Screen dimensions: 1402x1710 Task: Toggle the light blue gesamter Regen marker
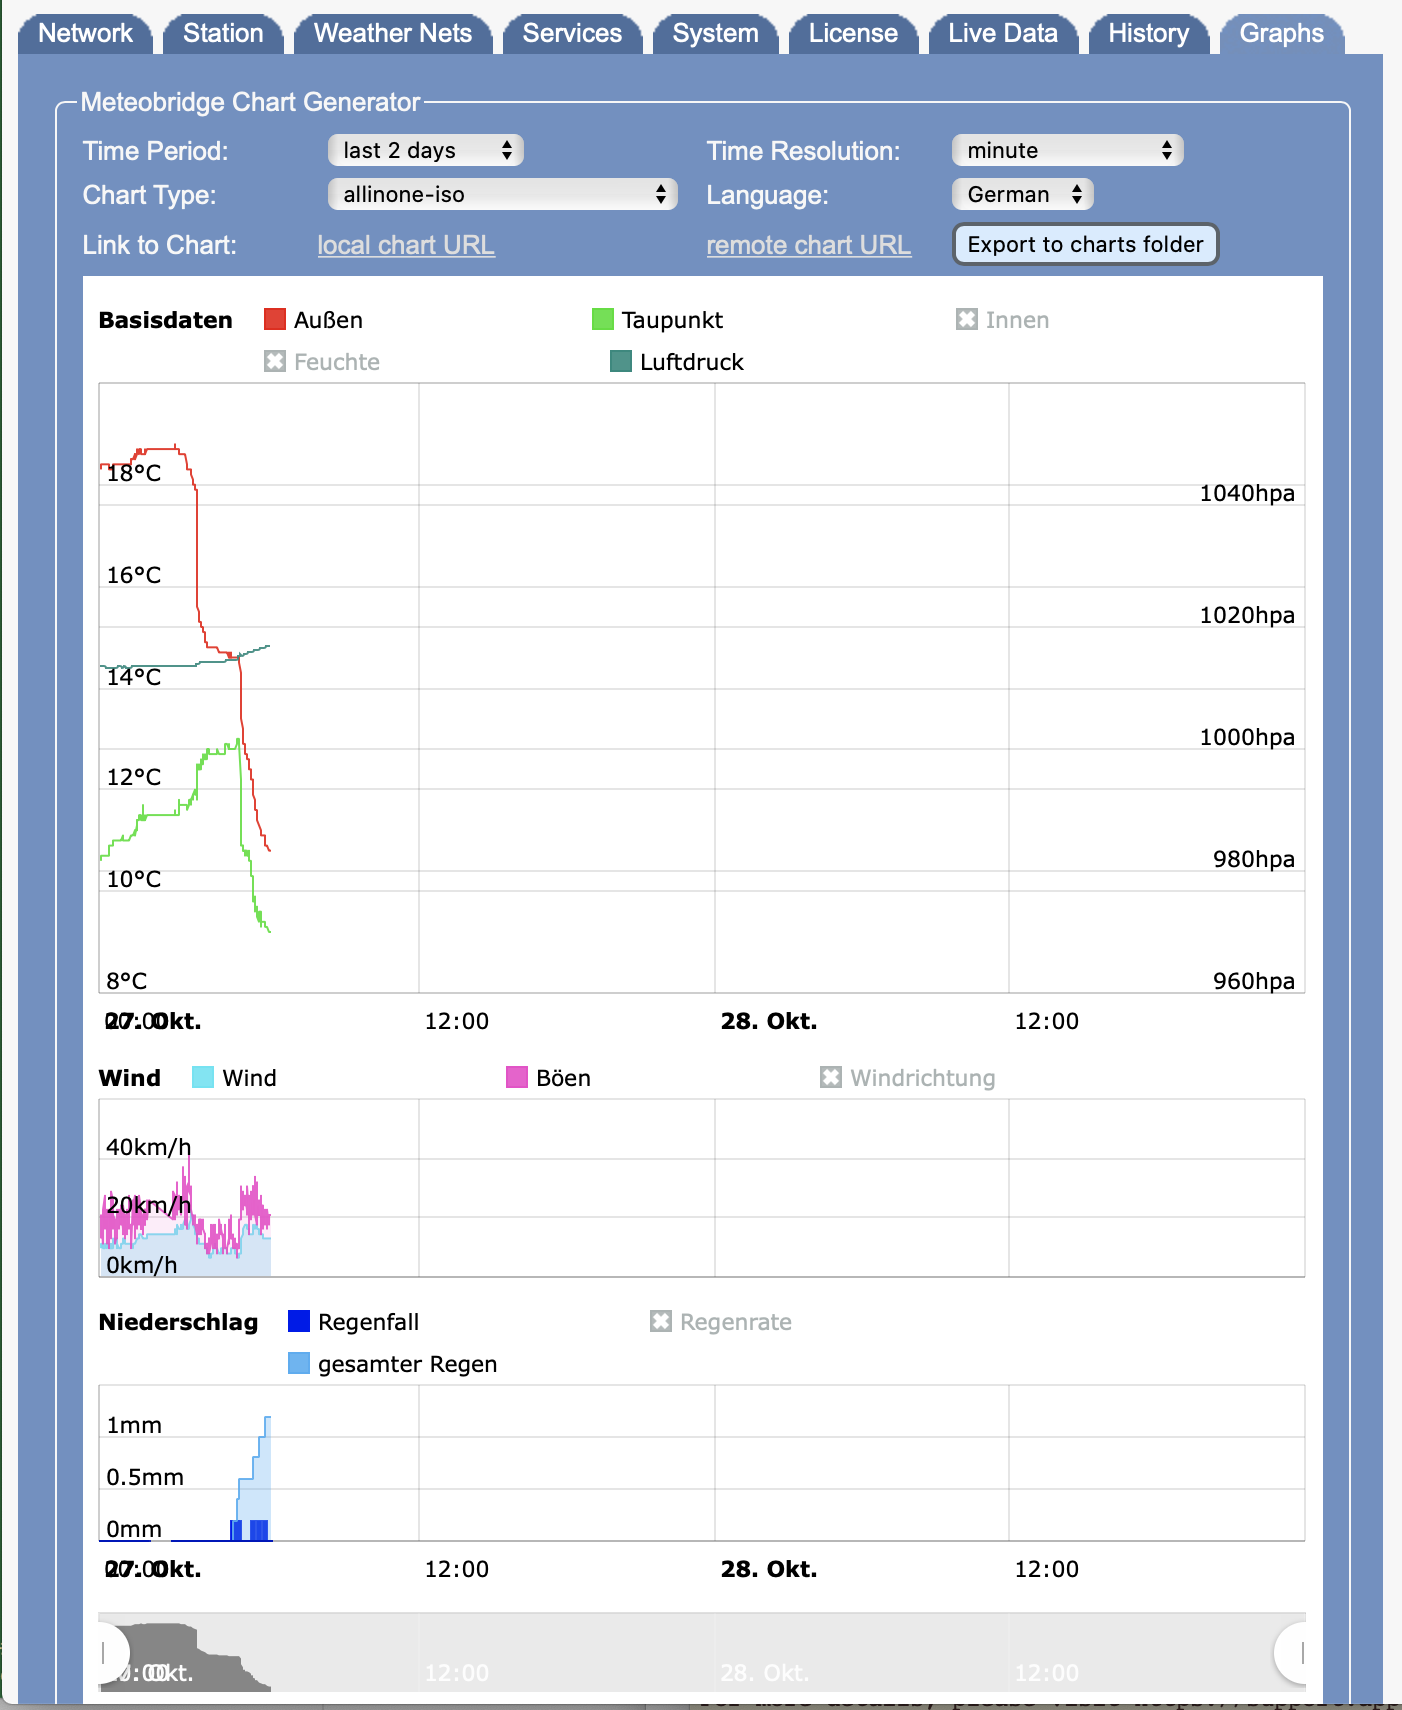coord(299,1364)
